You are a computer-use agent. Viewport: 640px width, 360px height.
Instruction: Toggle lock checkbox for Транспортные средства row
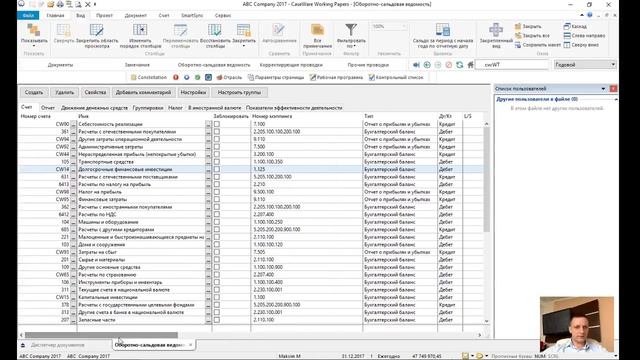[x=217, y=162]
